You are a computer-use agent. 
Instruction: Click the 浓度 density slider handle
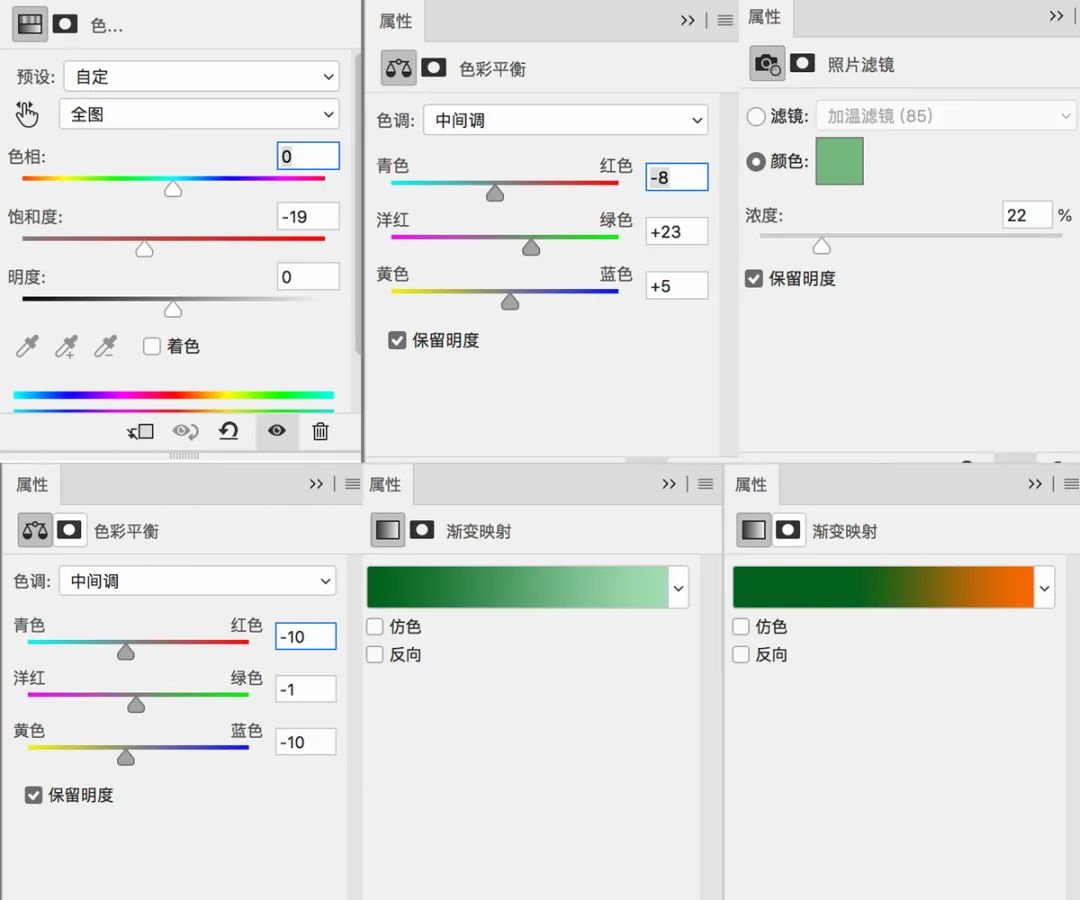(x=821, y=246)
